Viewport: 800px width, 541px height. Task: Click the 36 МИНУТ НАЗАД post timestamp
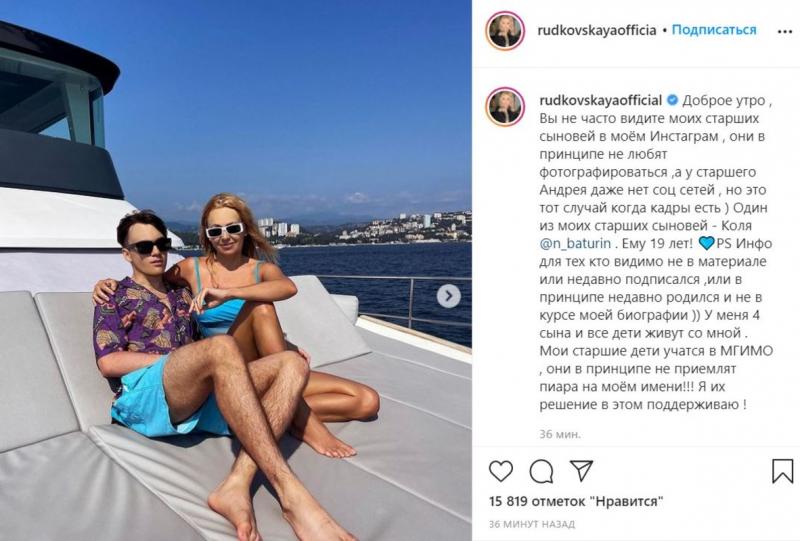tap(532, 524)
